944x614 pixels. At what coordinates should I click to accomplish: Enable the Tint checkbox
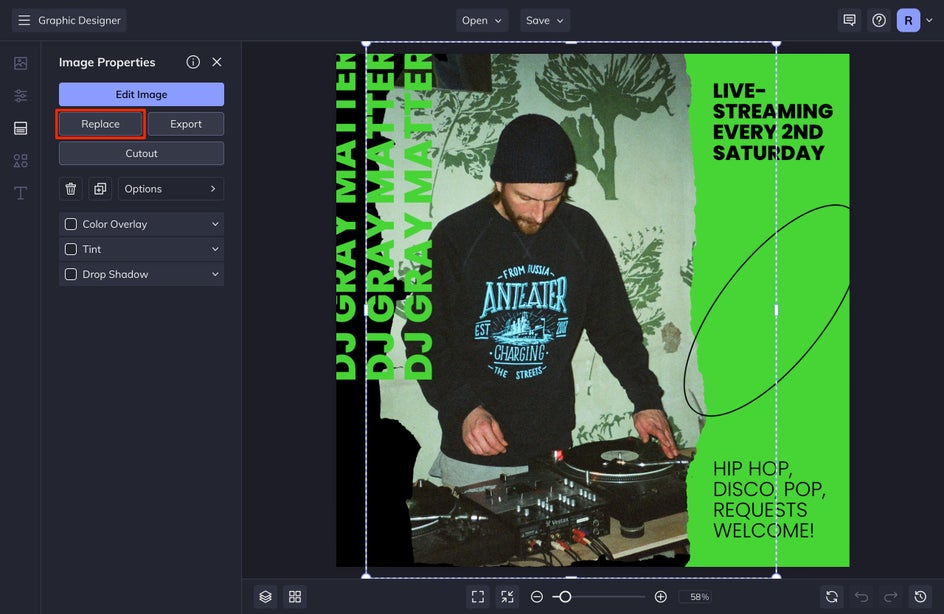(70, 249)
